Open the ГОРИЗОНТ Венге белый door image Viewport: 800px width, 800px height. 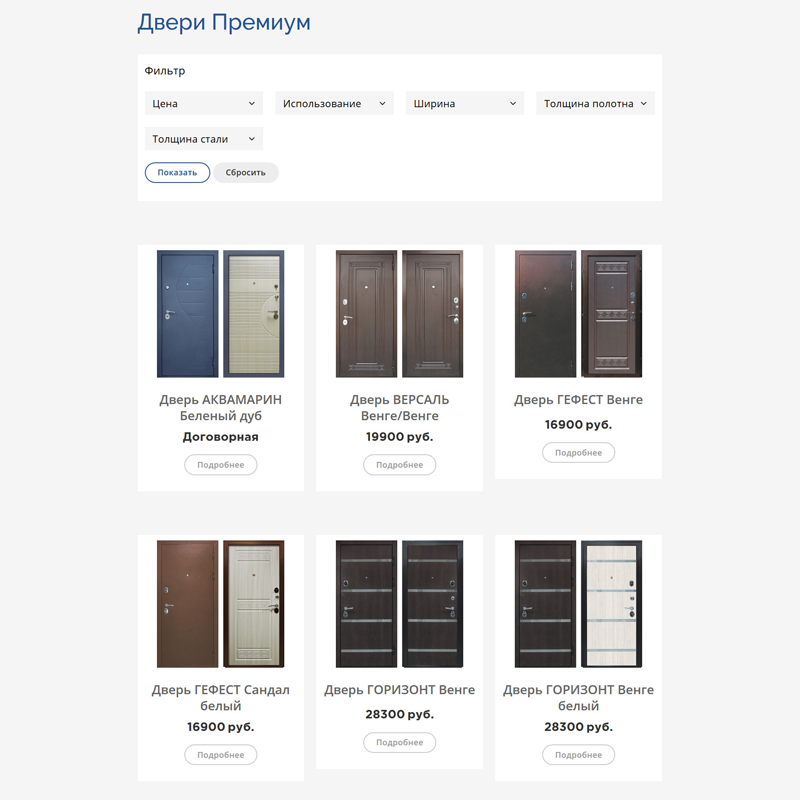(578, 604)
